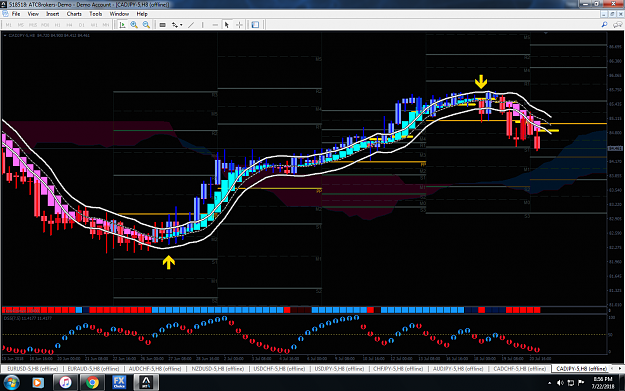The image size is (625, 391).
Task: Open iTunes from the taskbar
Action: pyautogui.click(x=65, y=383)
